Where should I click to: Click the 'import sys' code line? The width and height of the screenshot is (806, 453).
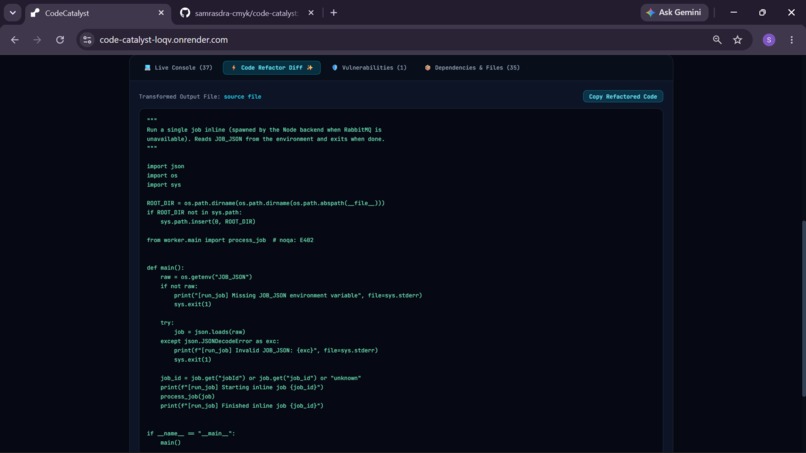164,185
